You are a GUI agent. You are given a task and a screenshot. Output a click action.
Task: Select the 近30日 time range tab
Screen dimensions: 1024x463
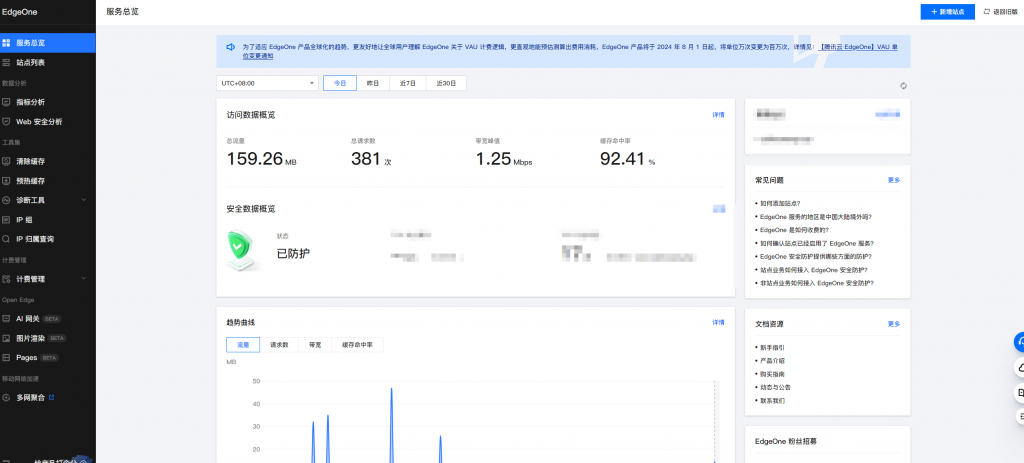(446, 84)
